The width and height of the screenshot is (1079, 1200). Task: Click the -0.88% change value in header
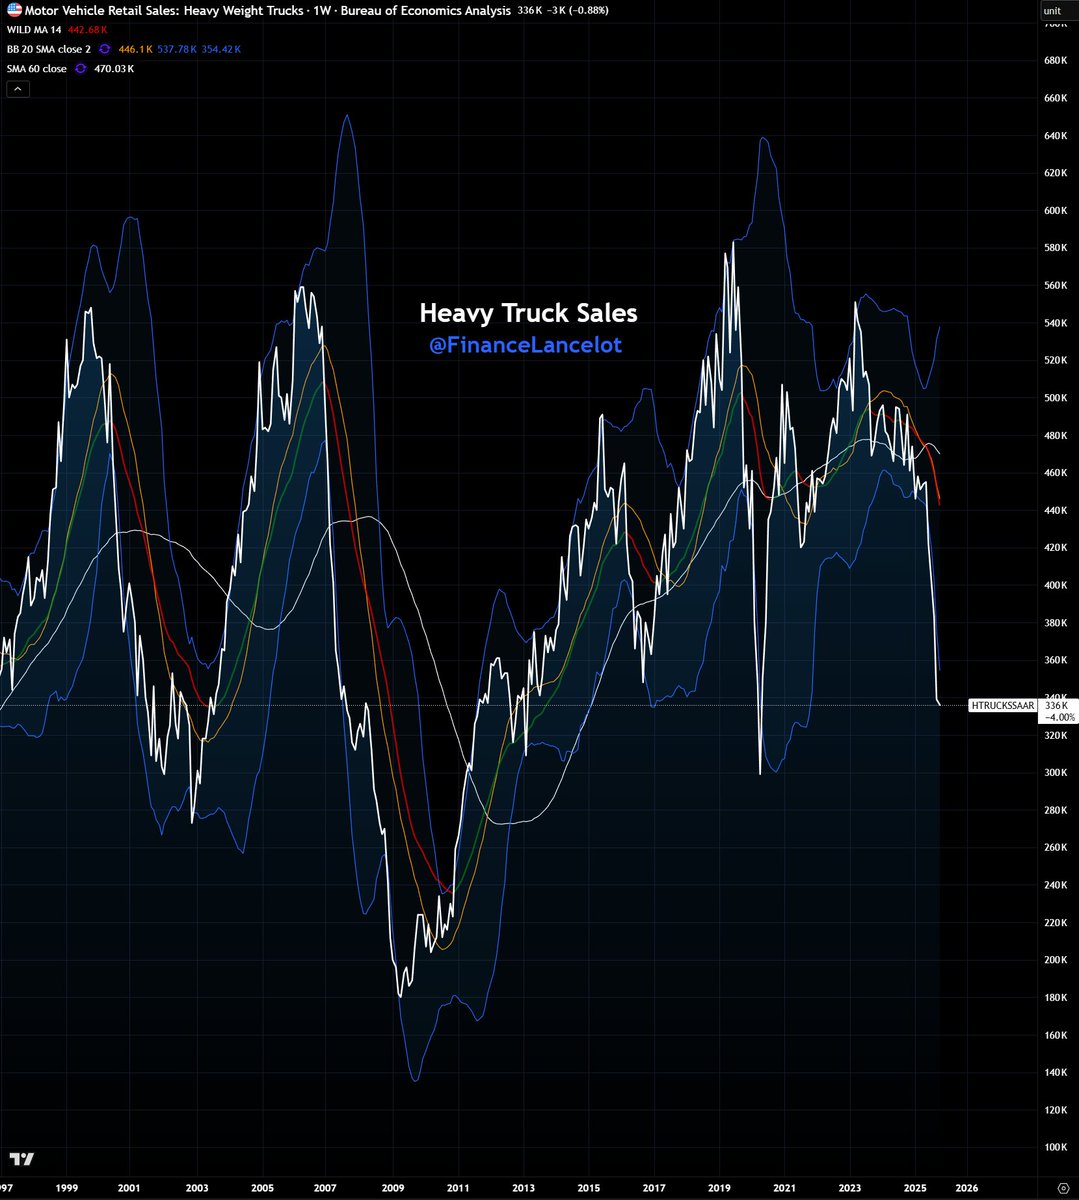point(587,10)
